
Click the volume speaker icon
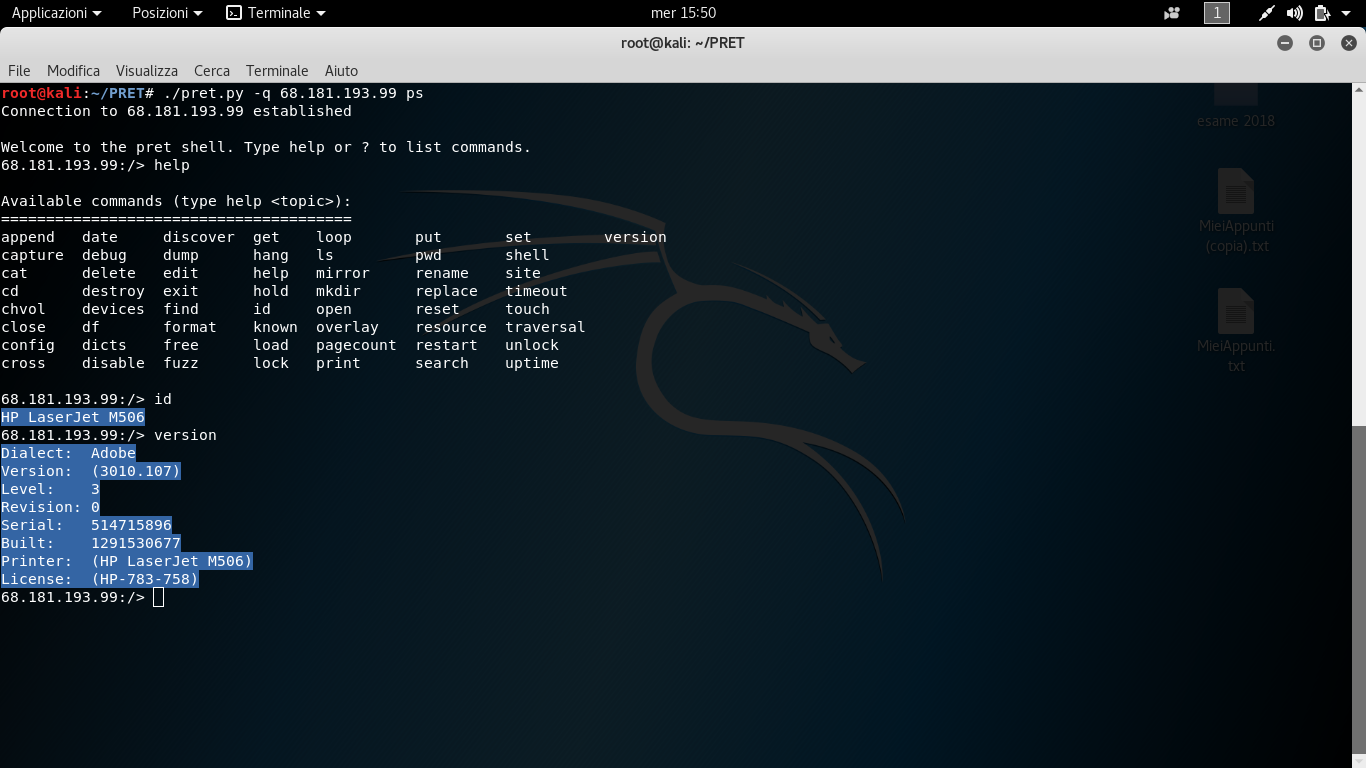pos(1295,13)
